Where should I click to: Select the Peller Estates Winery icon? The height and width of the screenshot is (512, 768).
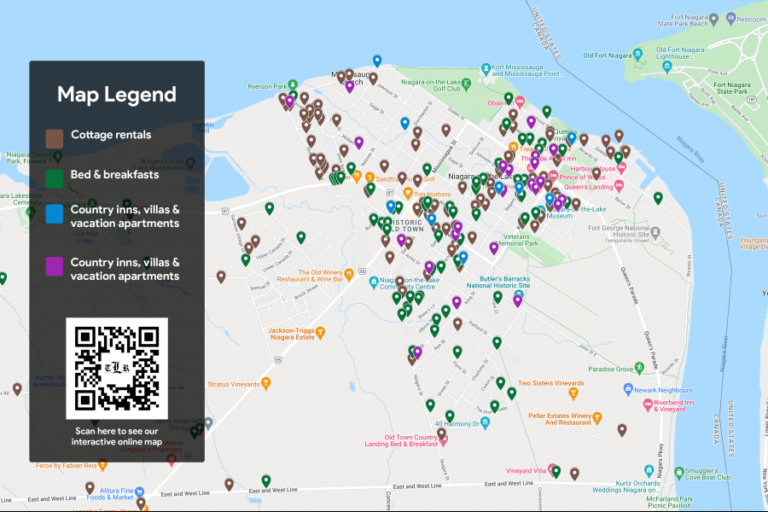click(x=597, y=417)
